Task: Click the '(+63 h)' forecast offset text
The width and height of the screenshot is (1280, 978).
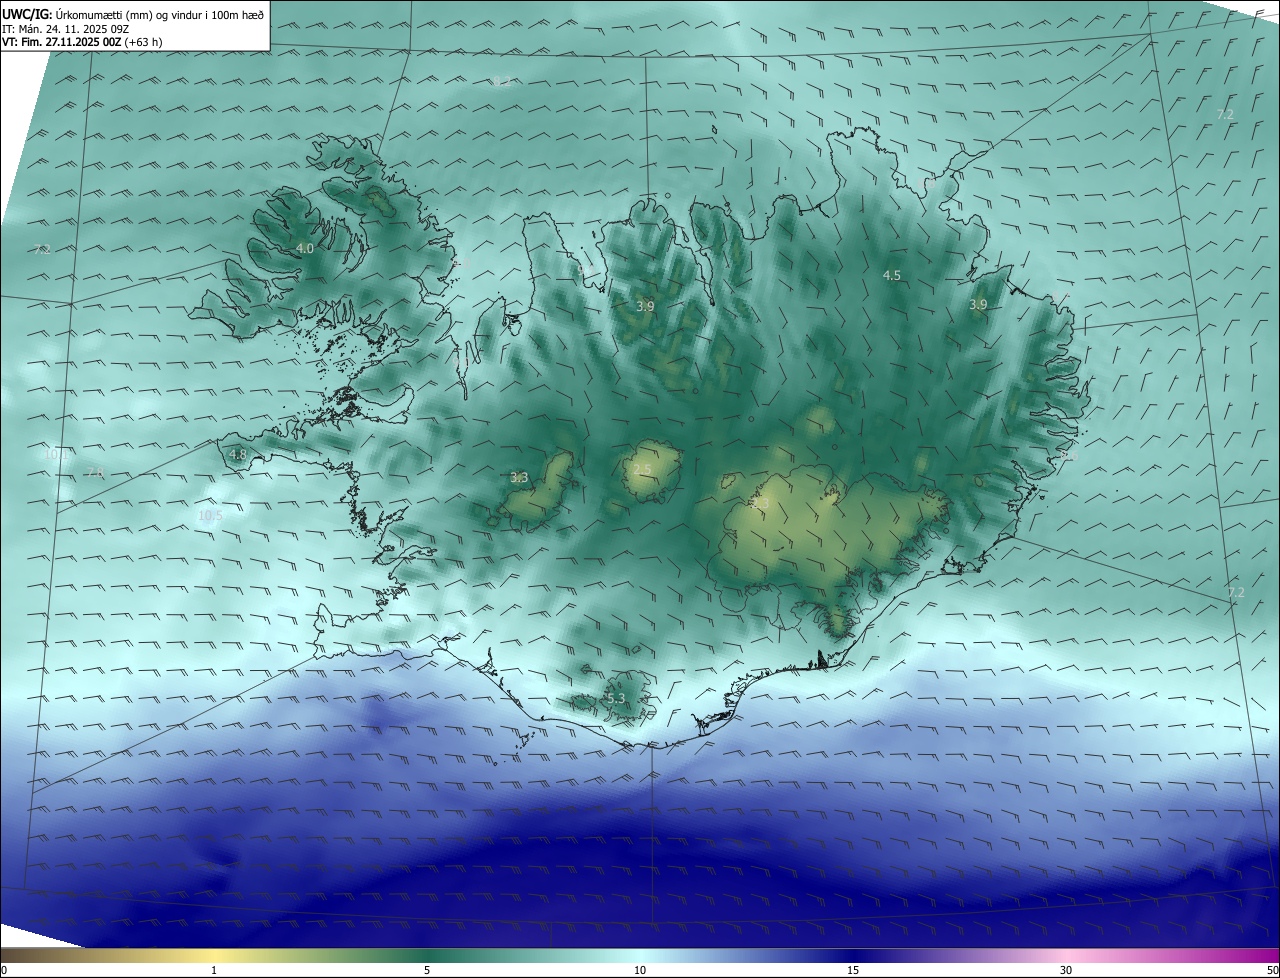Action: click(x=144, y=42)
